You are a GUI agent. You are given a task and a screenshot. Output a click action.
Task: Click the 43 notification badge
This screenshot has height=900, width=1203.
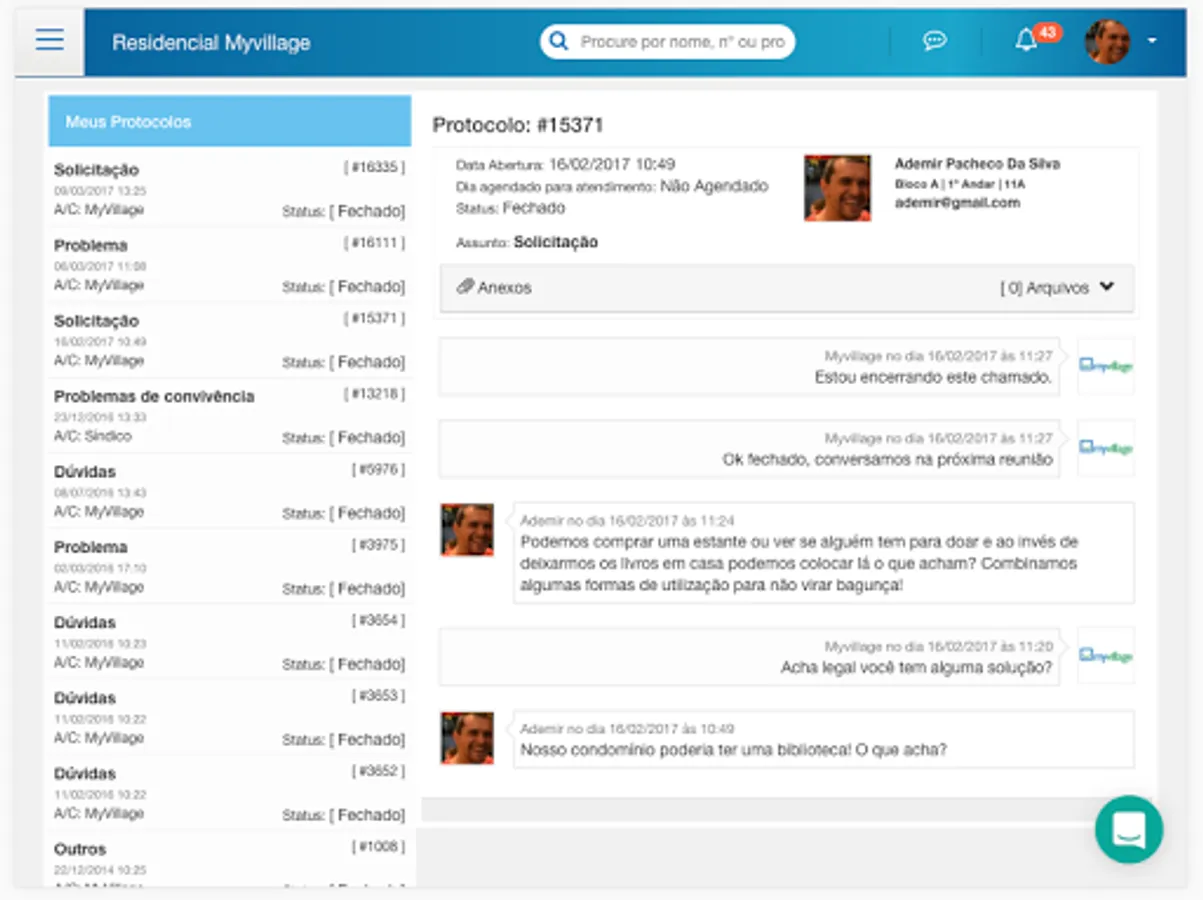pos(1047,32)
